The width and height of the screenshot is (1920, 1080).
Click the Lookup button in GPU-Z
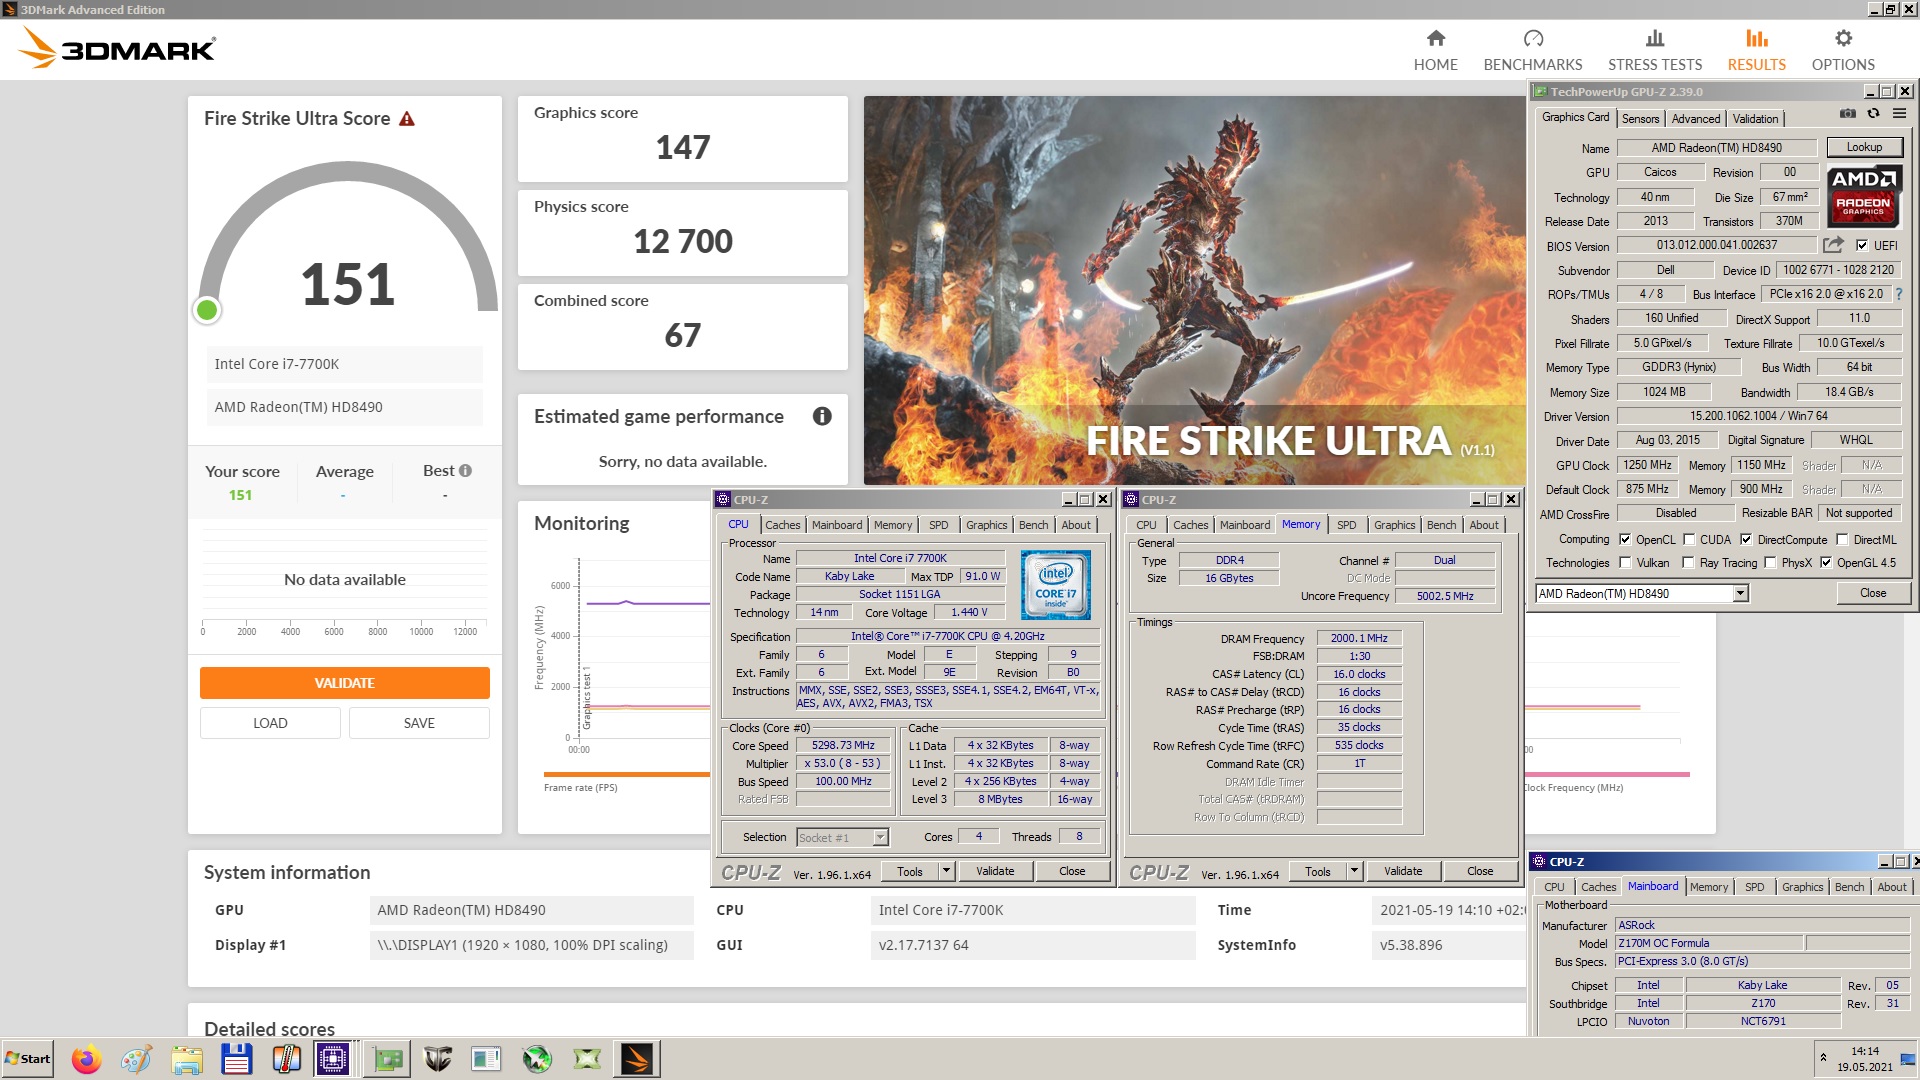point(1864,147)
